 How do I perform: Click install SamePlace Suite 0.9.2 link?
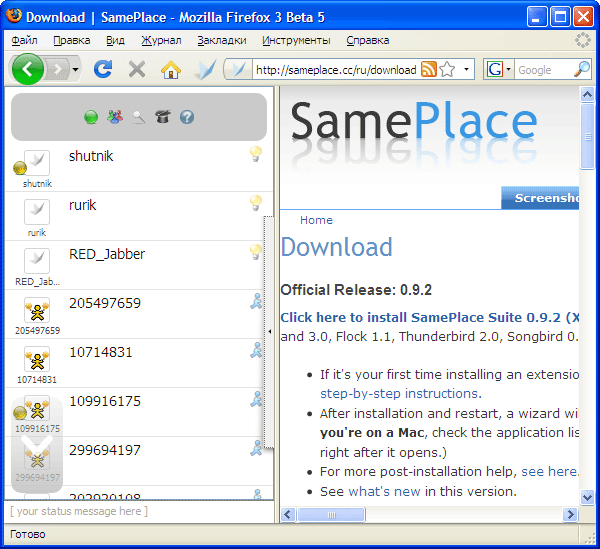(430, 318)
